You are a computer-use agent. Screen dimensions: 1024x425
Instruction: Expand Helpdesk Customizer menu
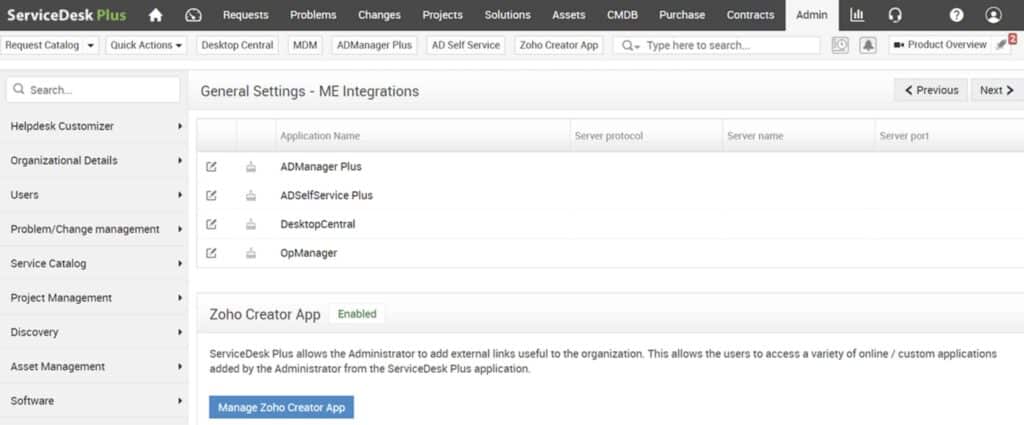[x=95, y=126]
